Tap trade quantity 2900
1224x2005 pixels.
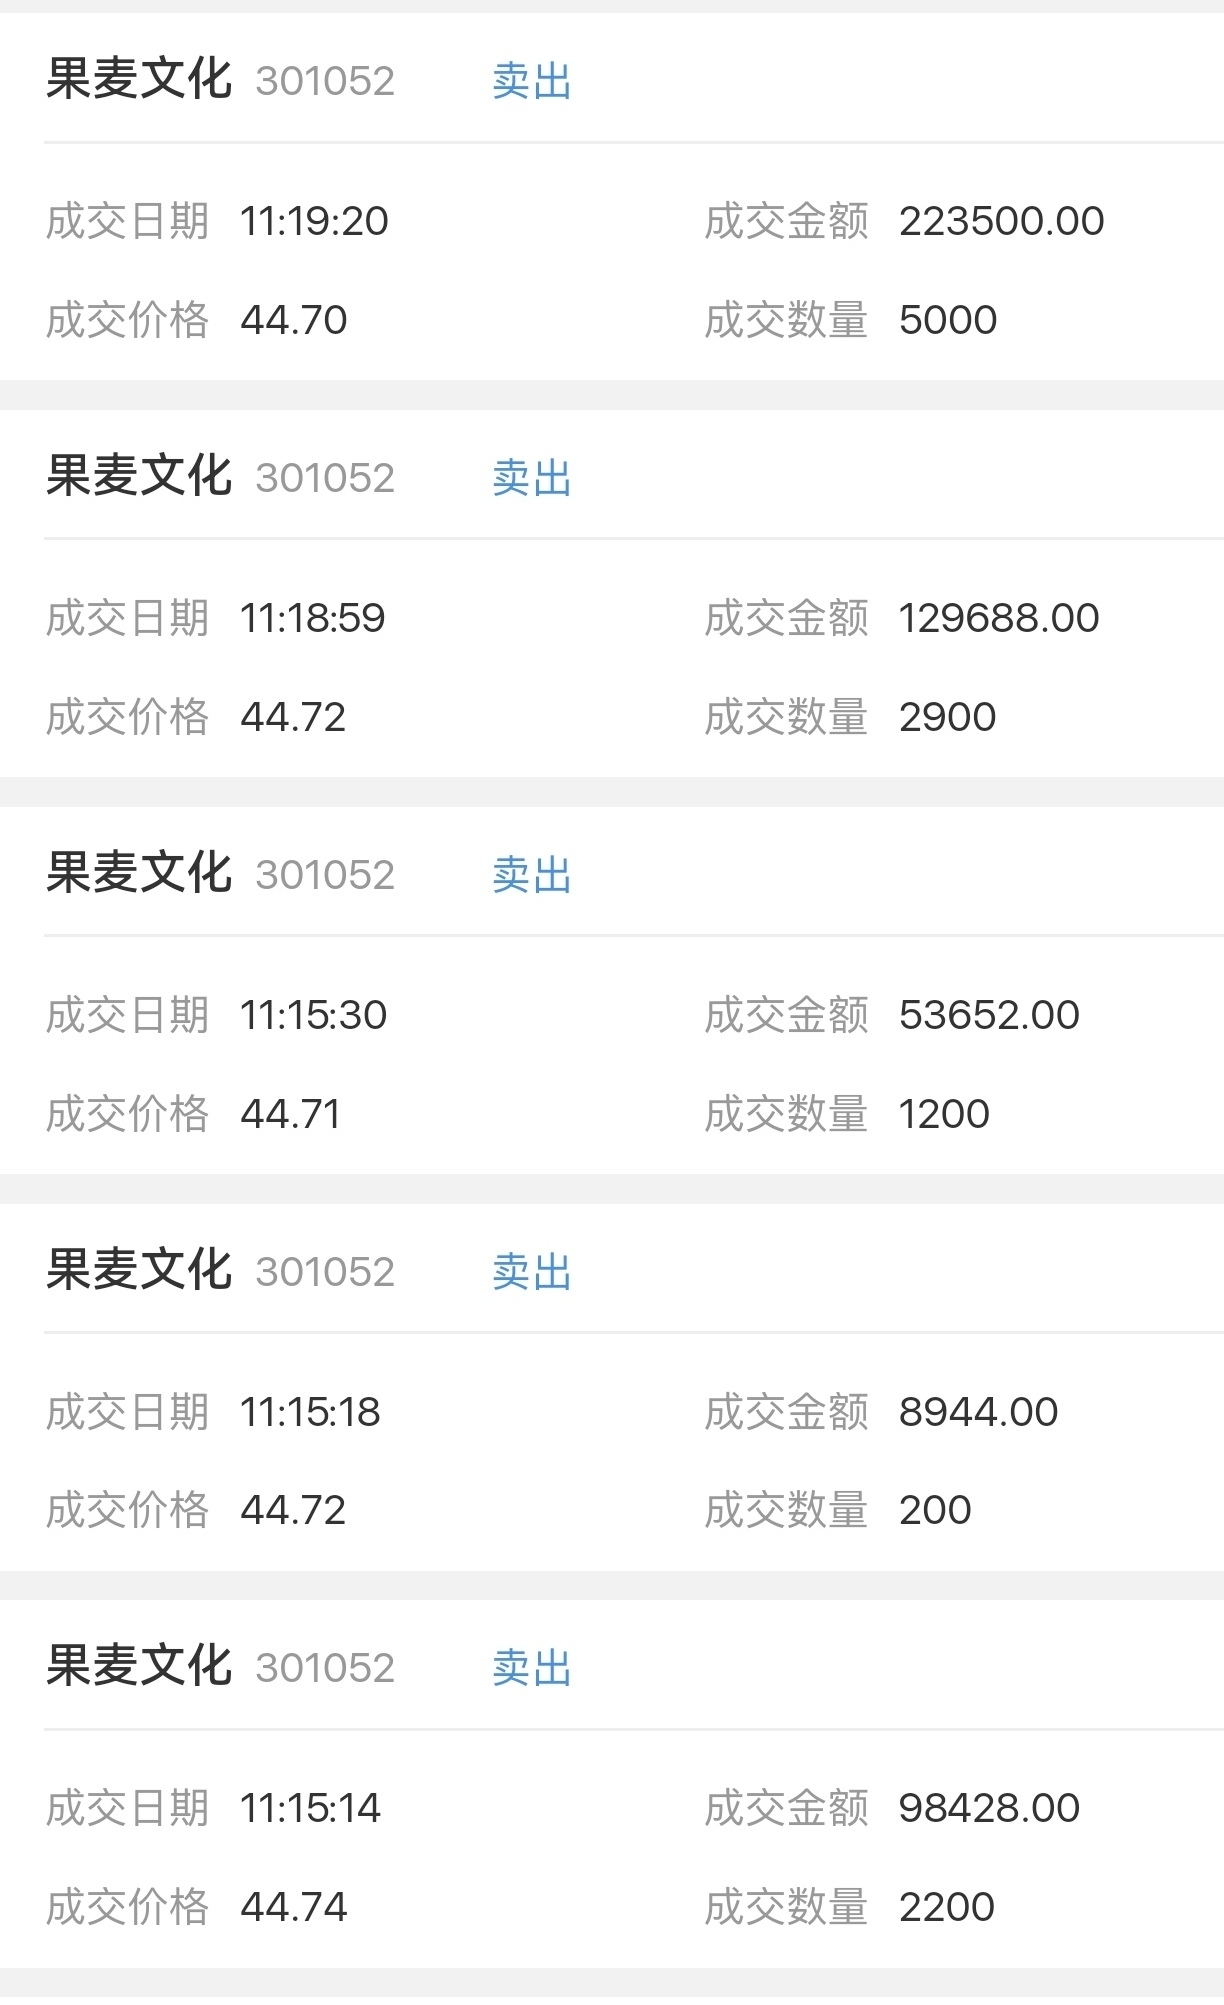click(947, 717)
